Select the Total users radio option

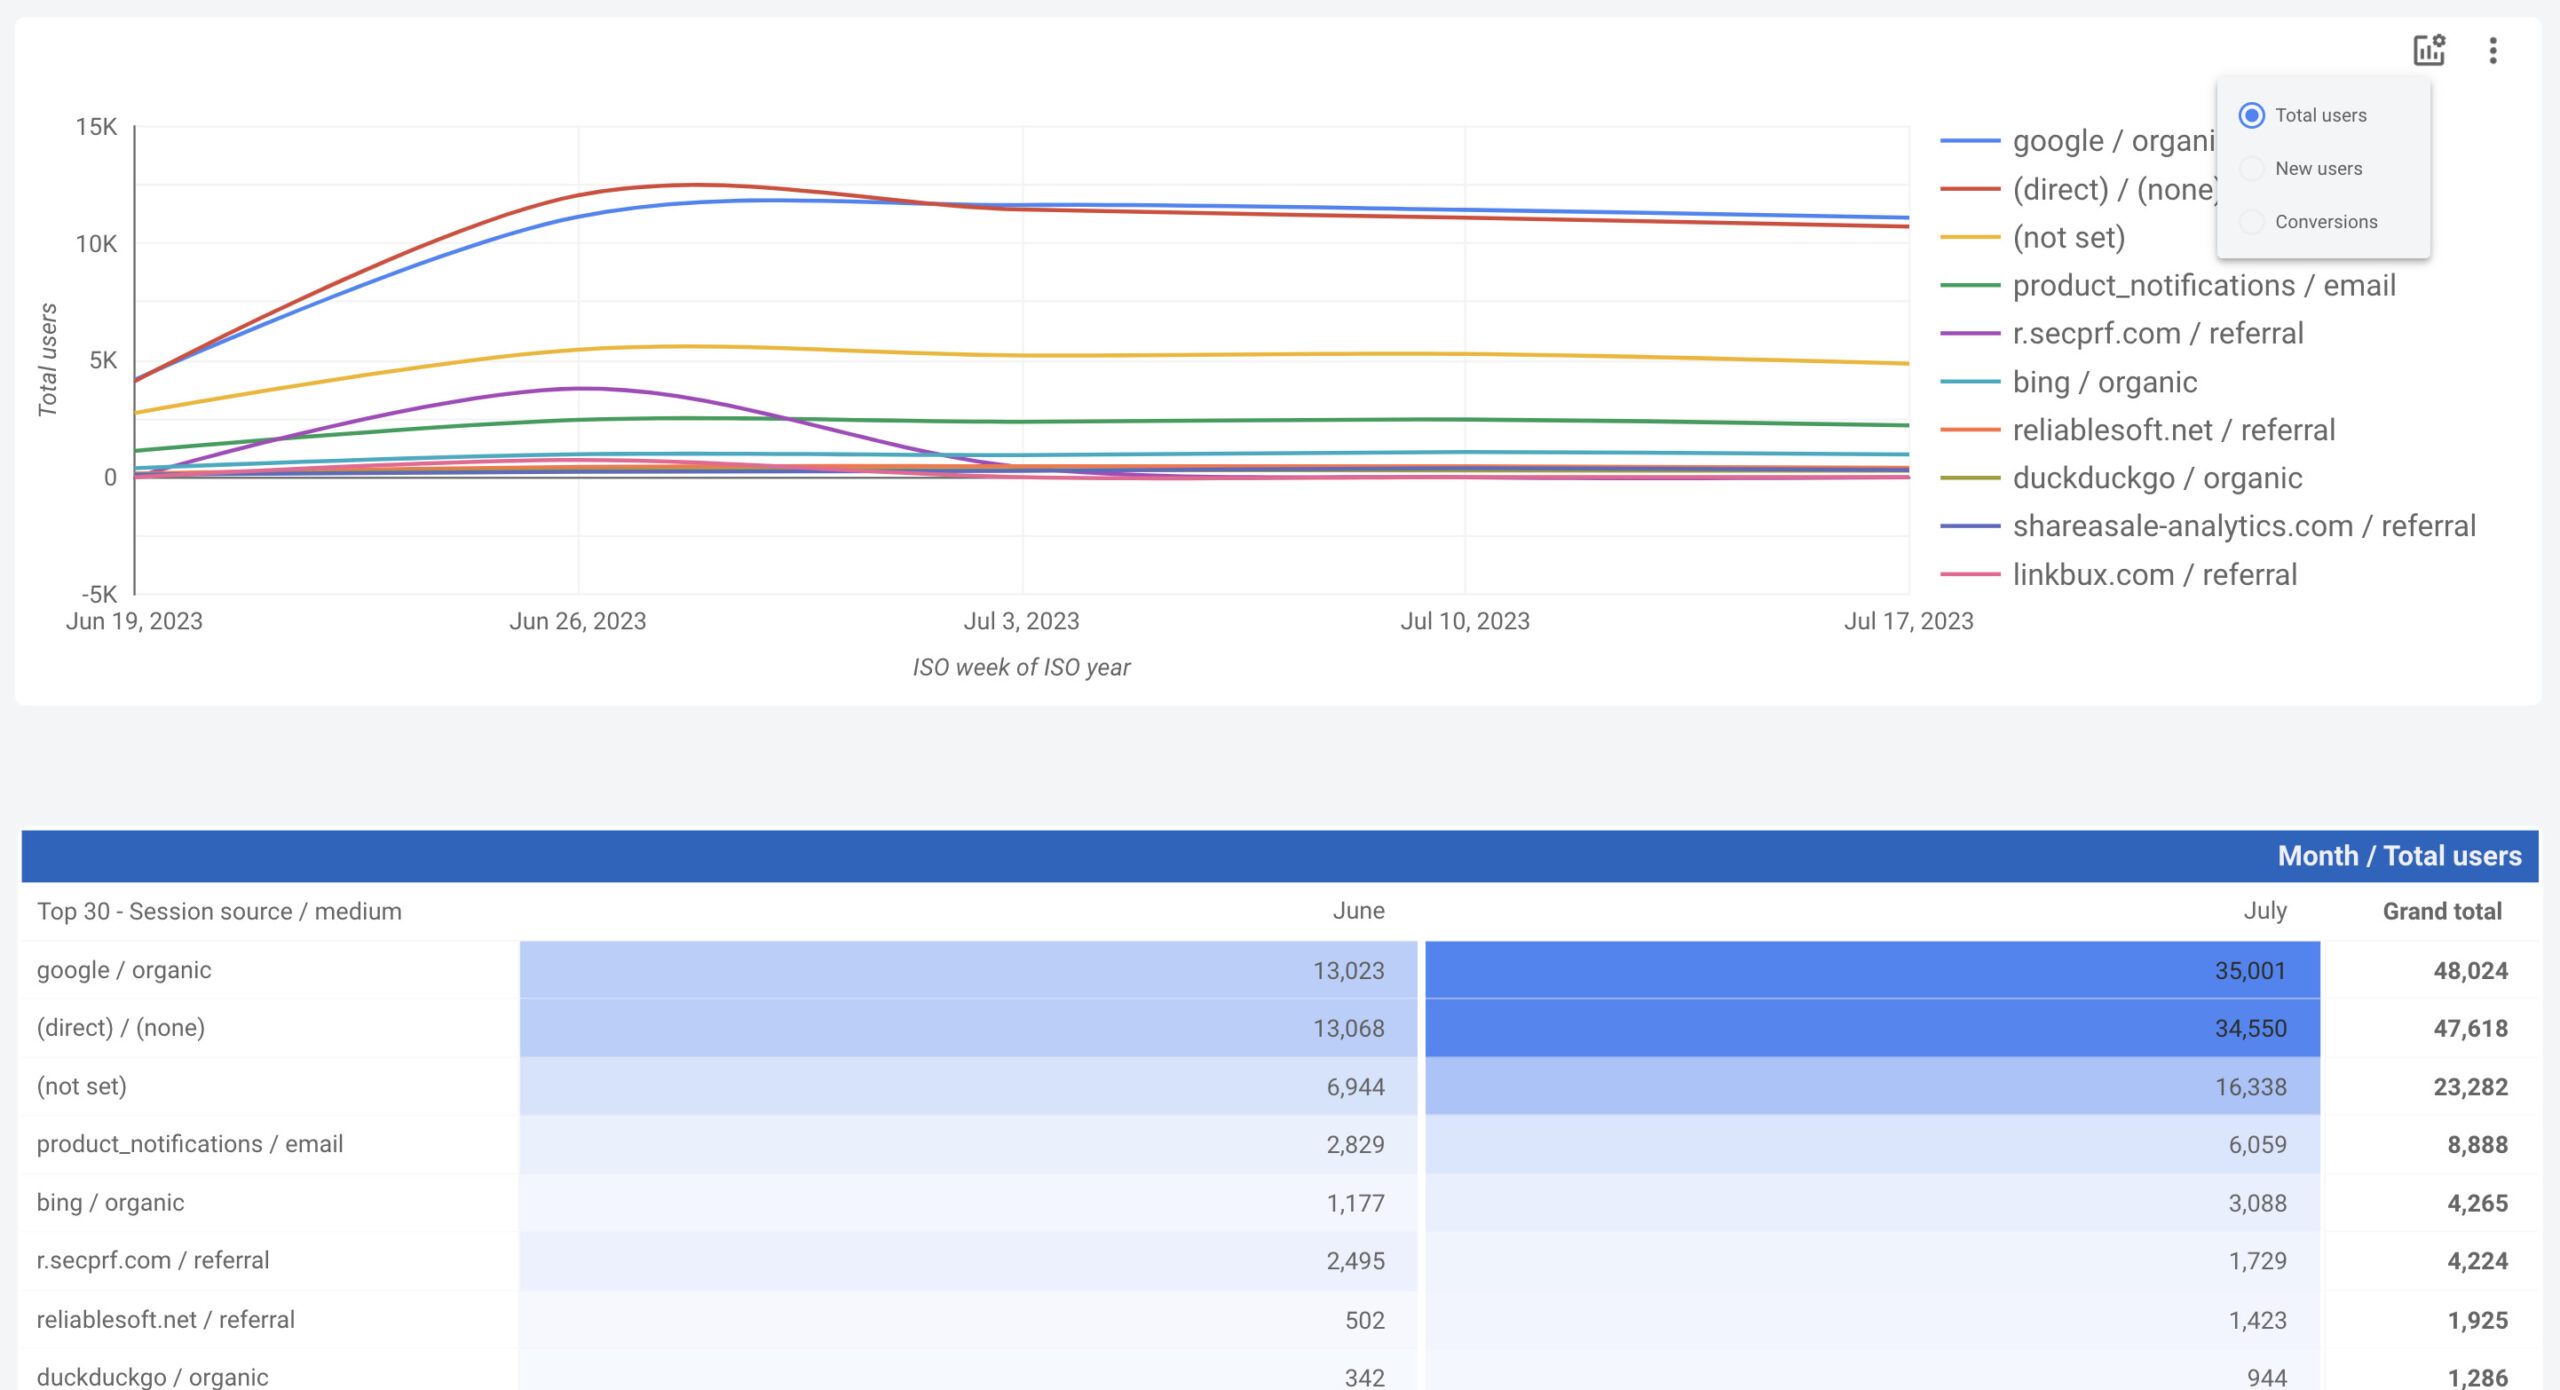point(2251,115)
